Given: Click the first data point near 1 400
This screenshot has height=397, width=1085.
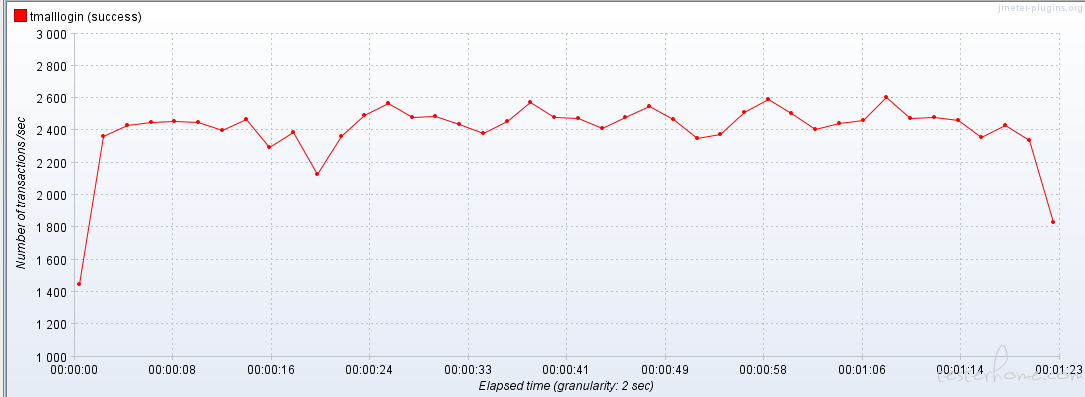Looking at the screenshot, I should click(x=79, y=284).
